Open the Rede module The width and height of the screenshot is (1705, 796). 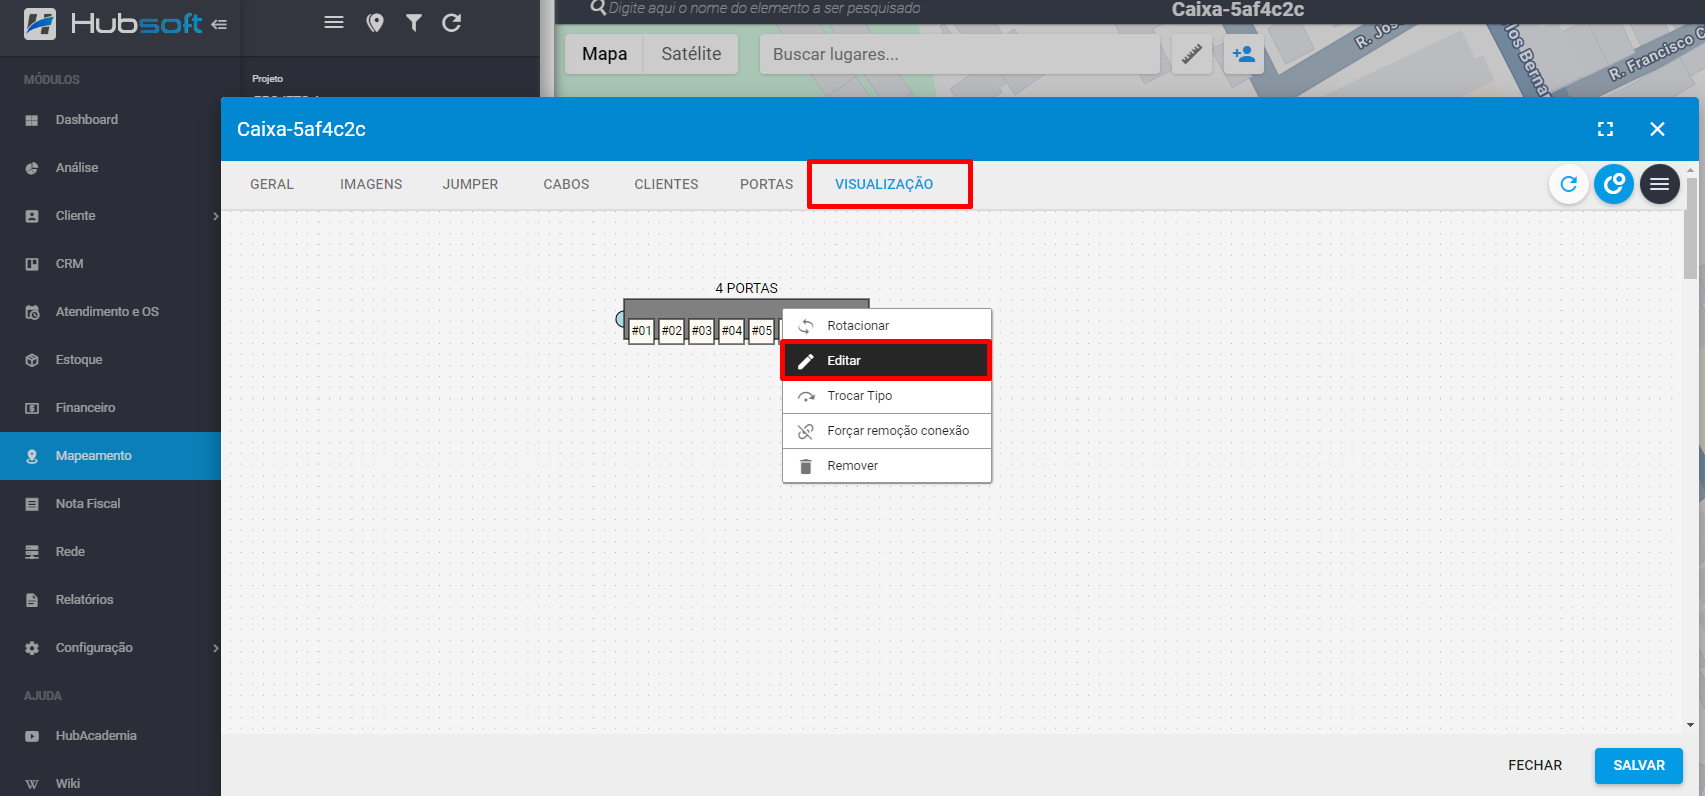pyautogui.click(x=110, y=552)
